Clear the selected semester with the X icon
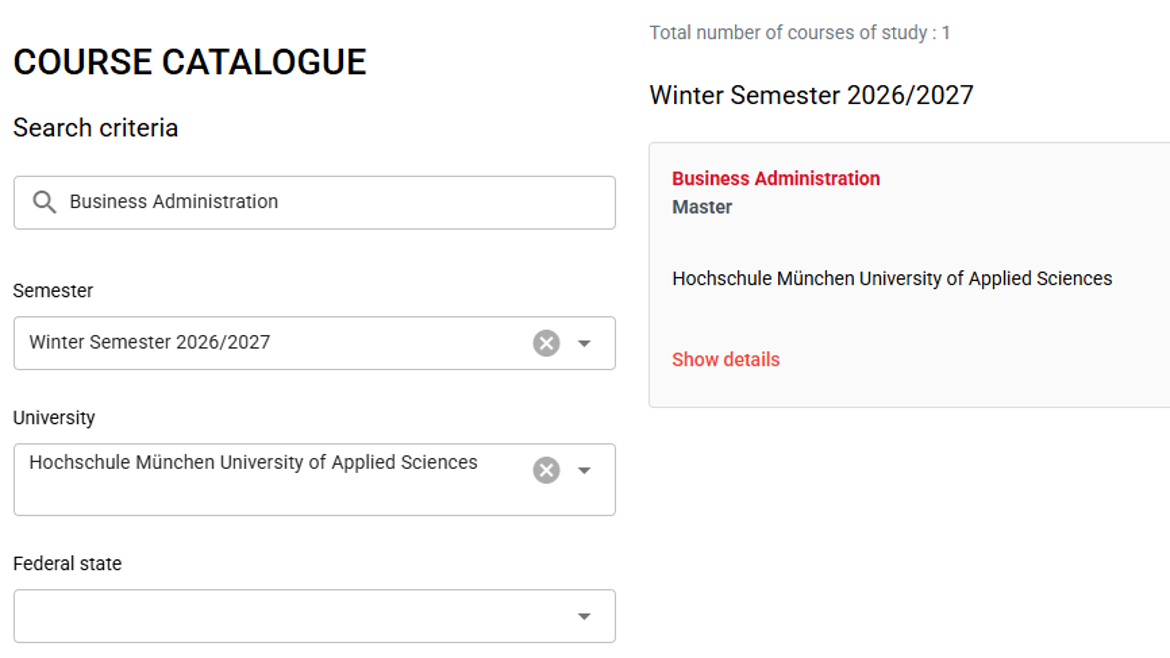The width and height of the screenshot is (1170, 658). (x=545, y=343)
